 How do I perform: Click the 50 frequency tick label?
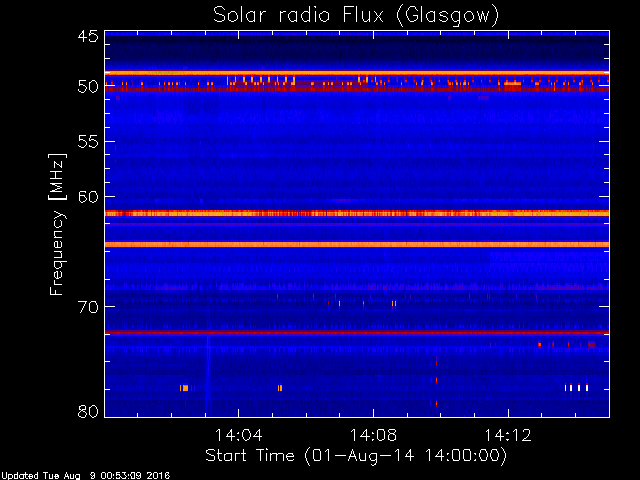pos(88,87)
